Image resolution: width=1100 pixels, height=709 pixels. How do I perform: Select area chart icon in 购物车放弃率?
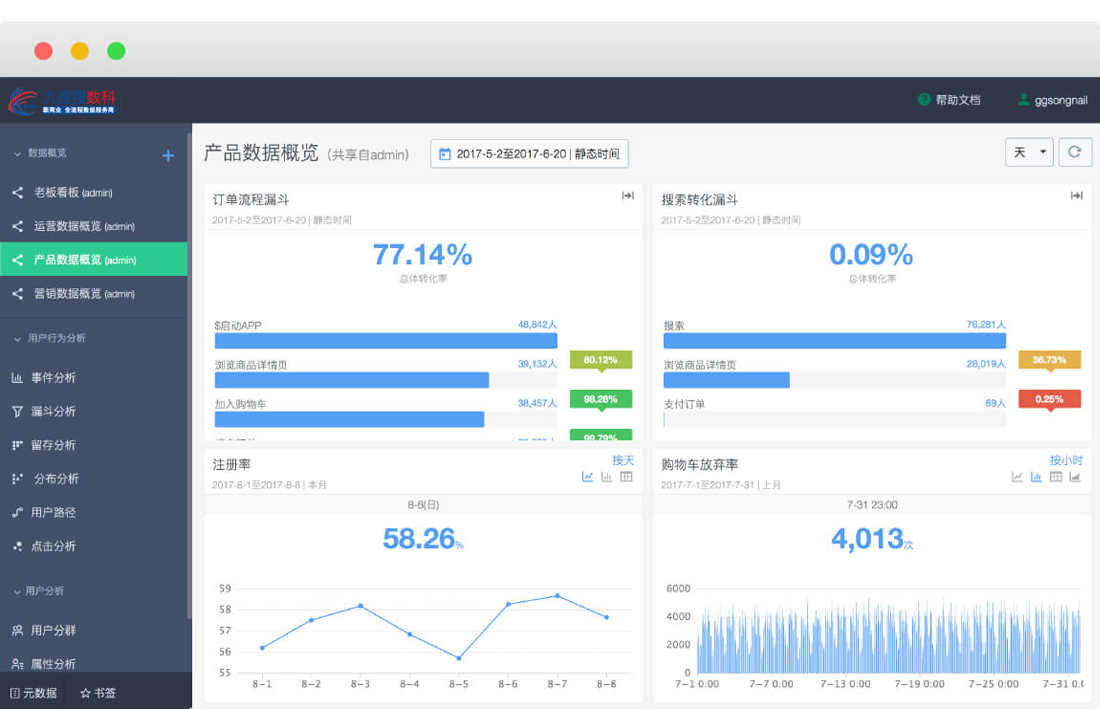(1075, 477)
